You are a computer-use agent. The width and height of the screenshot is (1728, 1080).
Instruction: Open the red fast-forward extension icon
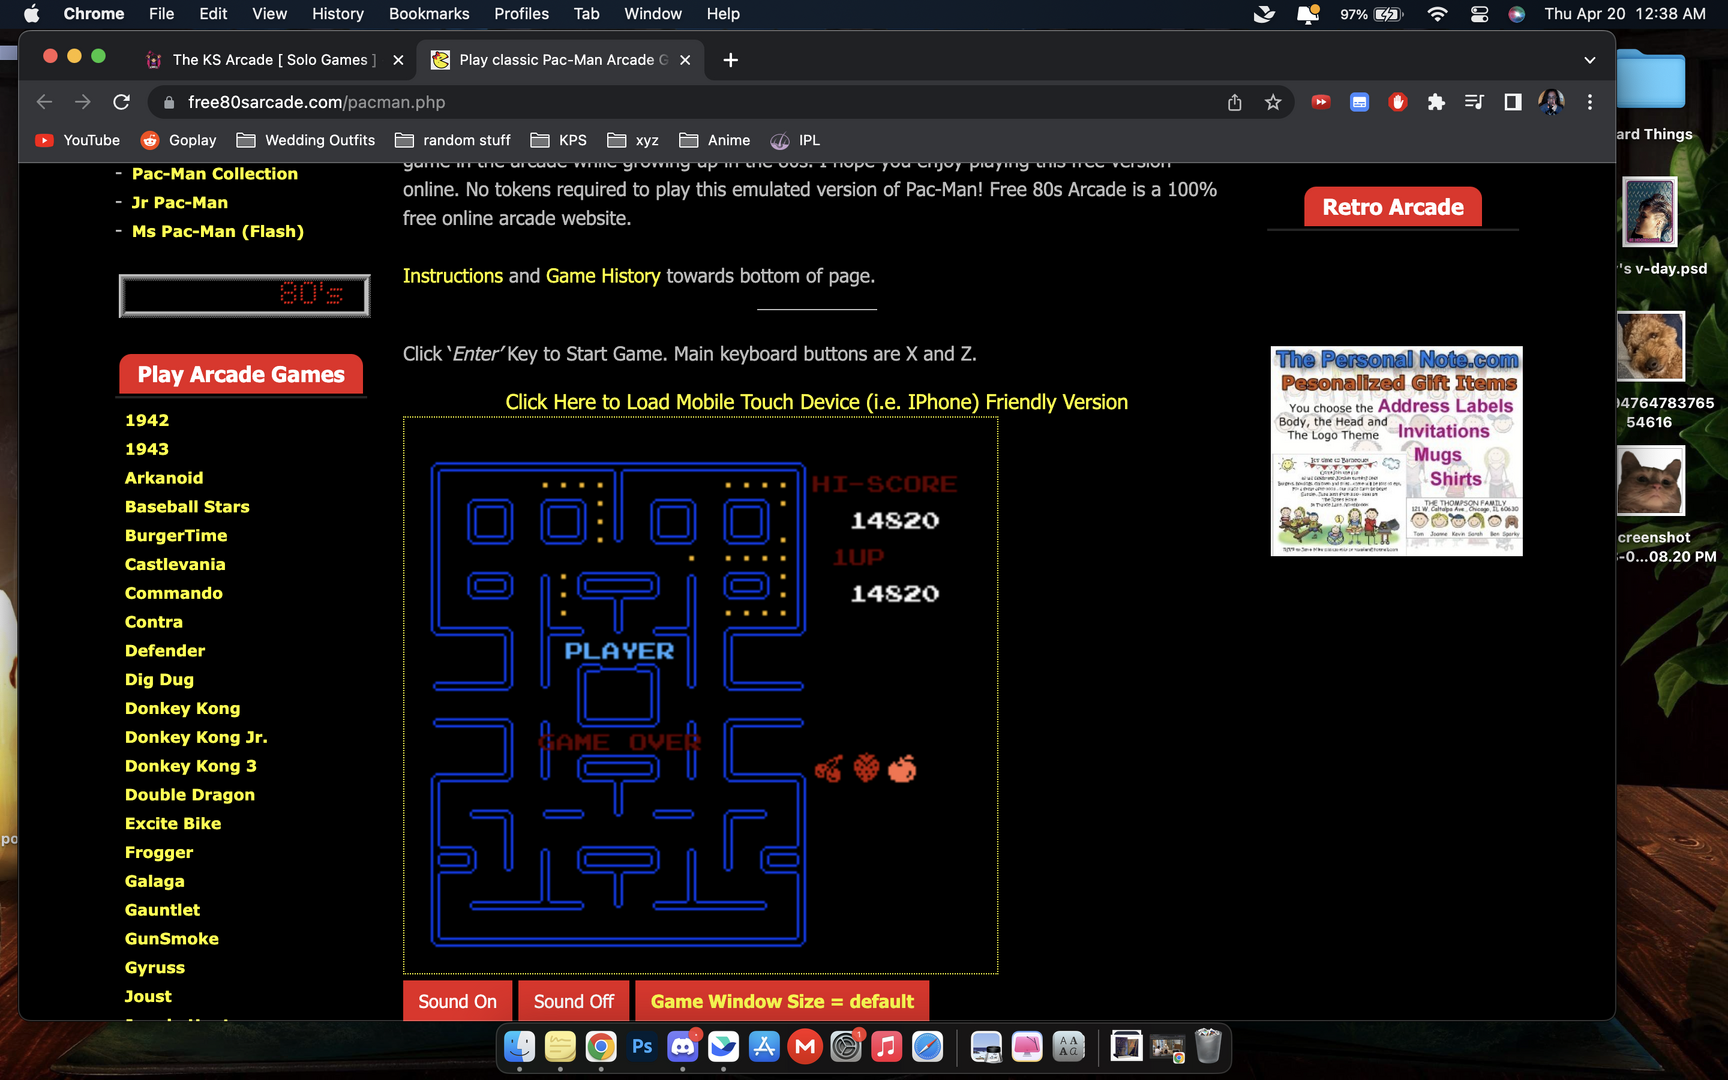(1321, 102)
